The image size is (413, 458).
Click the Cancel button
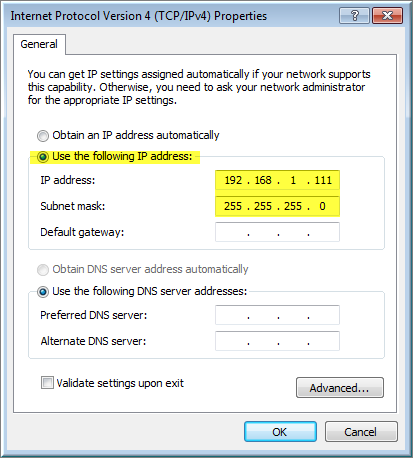(x=361, y=432)
